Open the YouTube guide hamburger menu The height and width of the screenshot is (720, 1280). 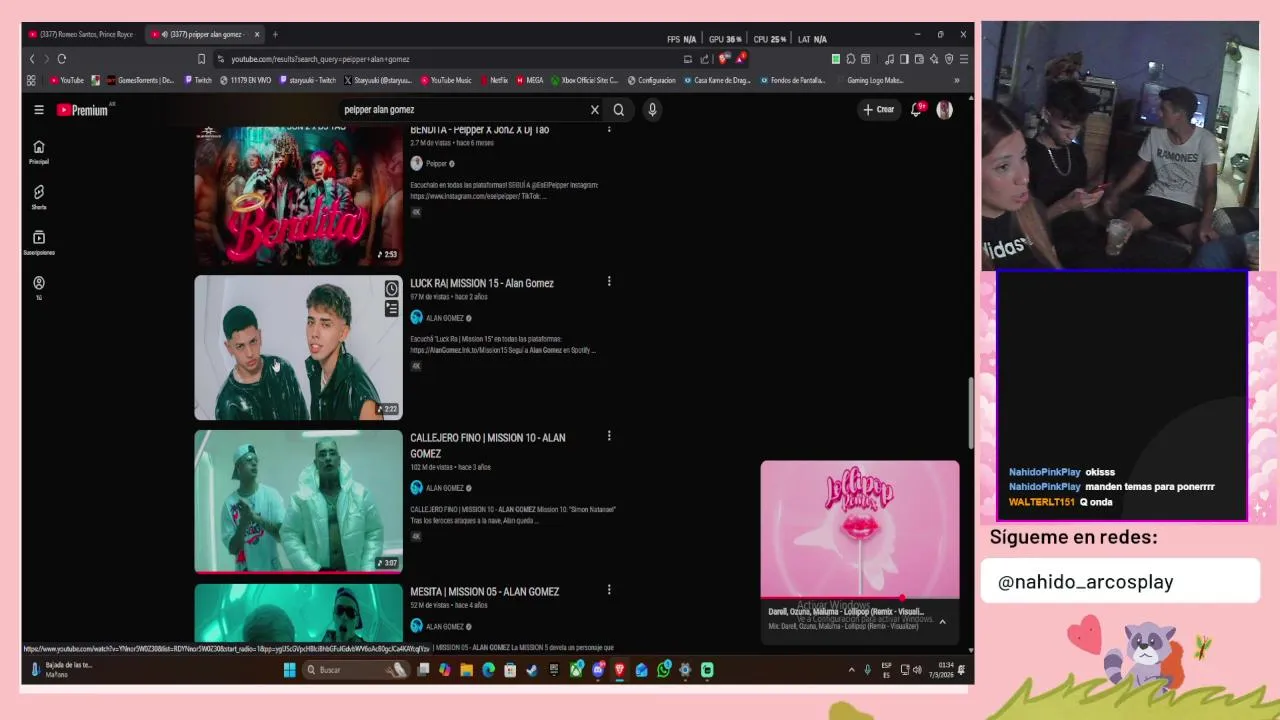click(39, 110)
